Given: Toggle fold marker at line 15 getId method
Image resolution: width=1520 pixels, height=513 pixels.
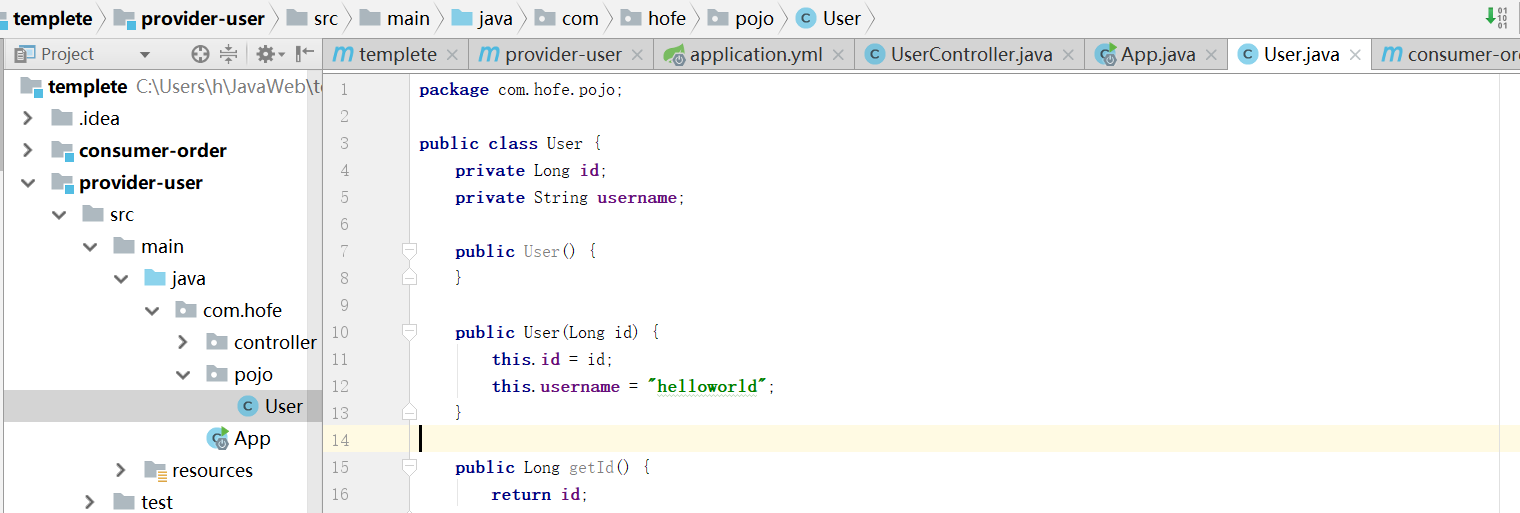Looking at the screenshot, I should pos(409,466).
